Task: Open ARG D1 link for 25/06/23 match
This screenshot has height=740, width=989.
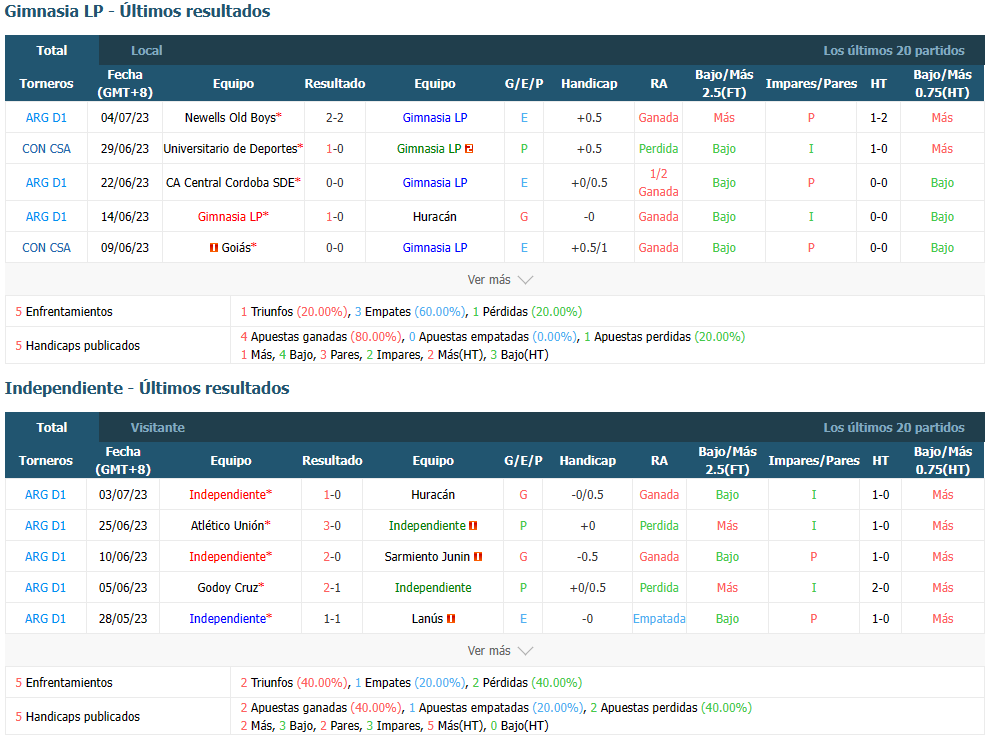Action: [45, 526]
